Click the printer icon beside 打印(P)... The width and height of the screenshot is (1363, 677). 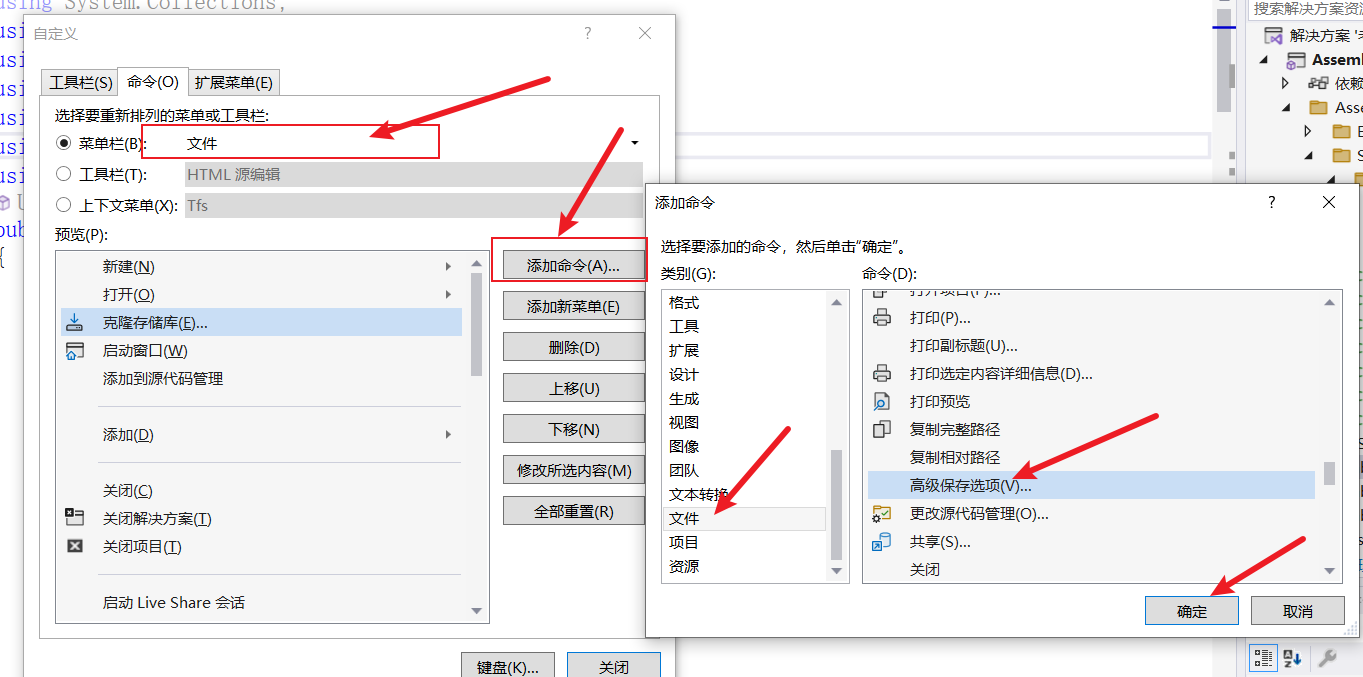pyautogui.click(x=882, y=318)
